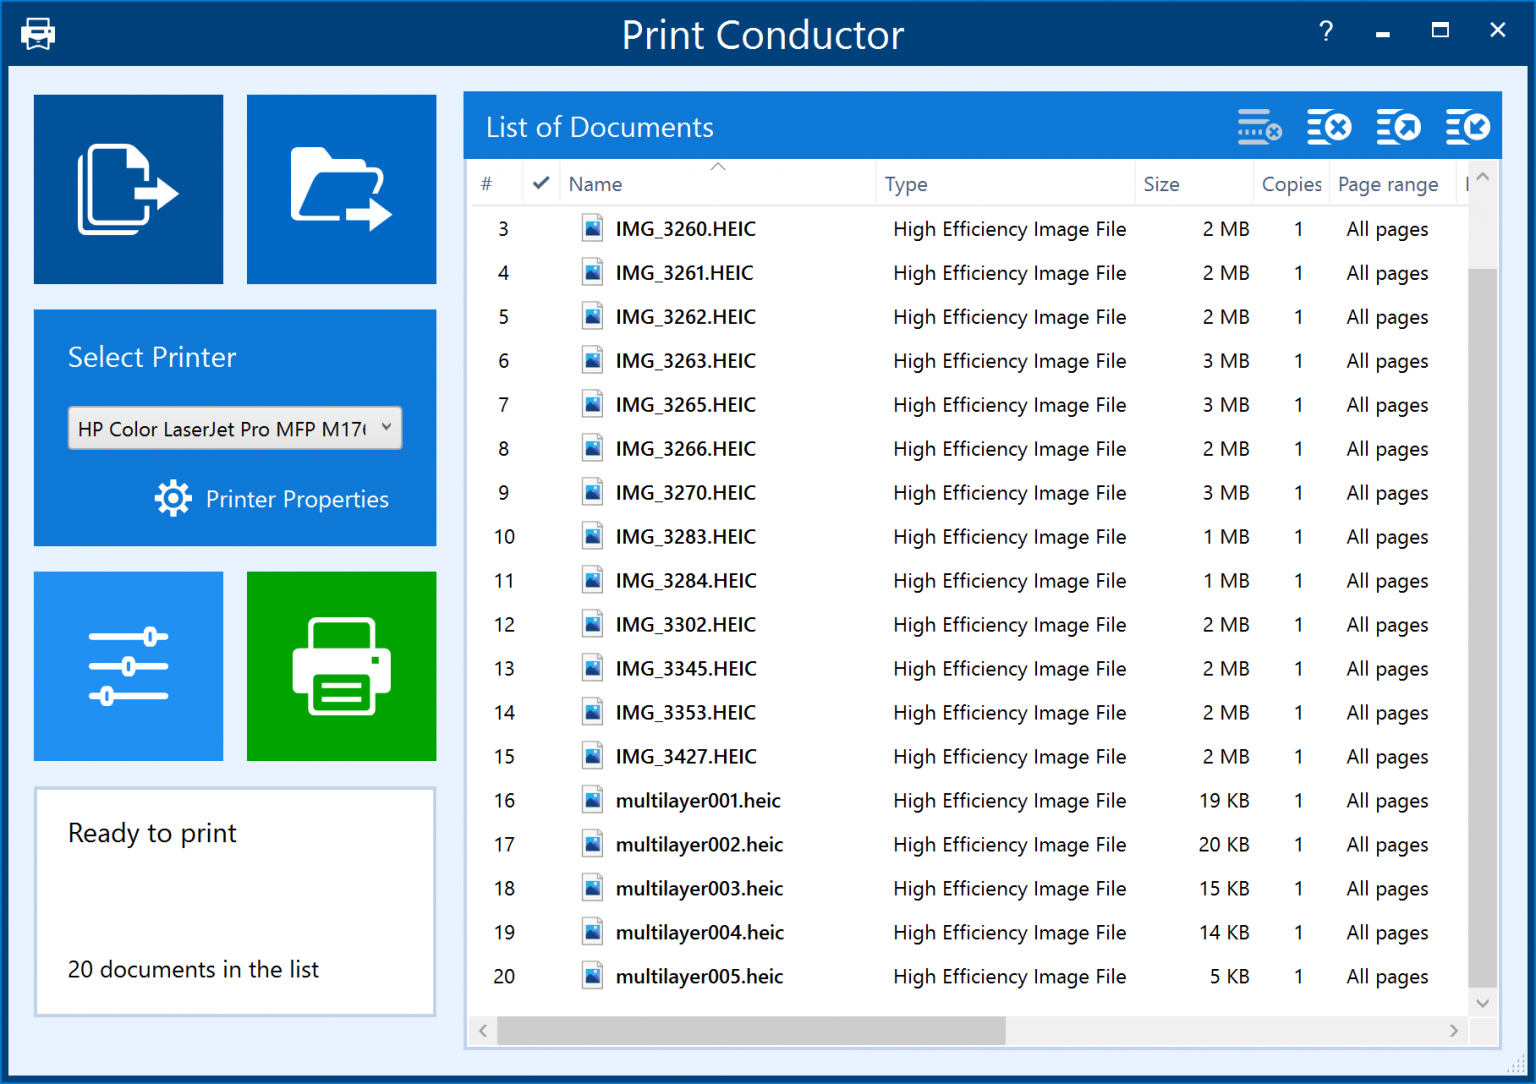Sort the list by Name column
This screenshot has width=1536, height=1084.
(596, 184)
